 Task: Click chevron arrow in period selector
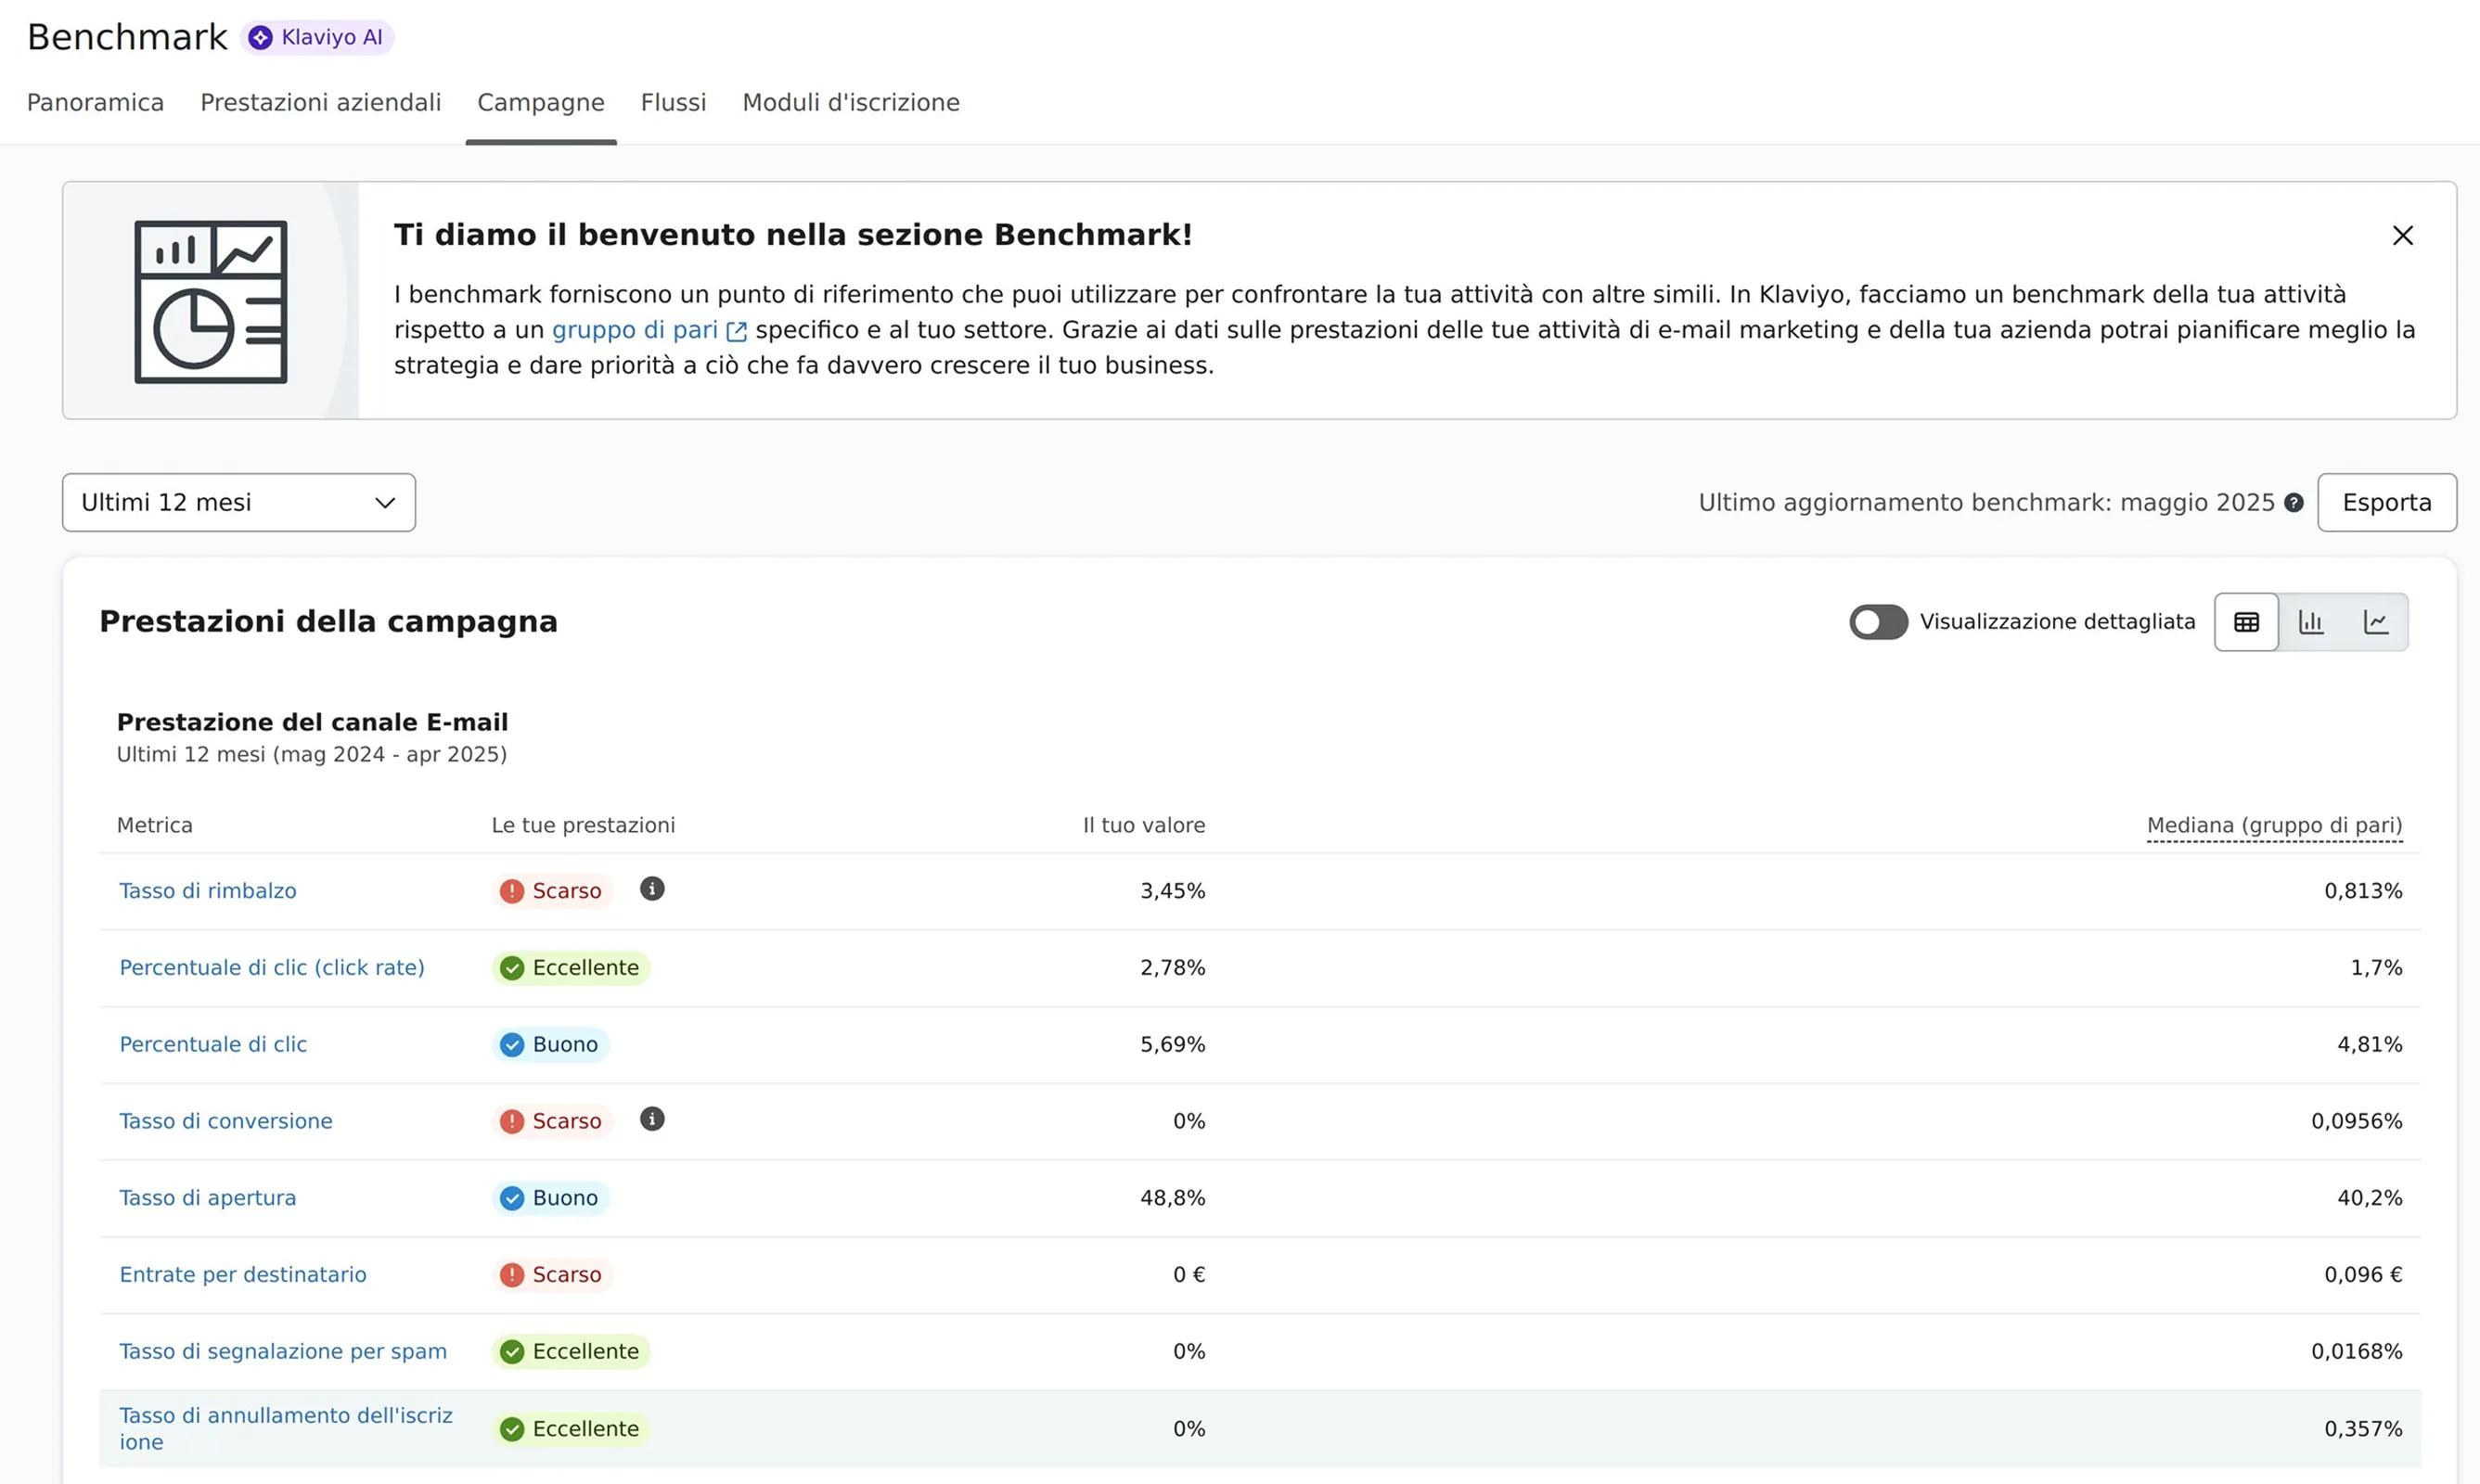click(385, 503)
